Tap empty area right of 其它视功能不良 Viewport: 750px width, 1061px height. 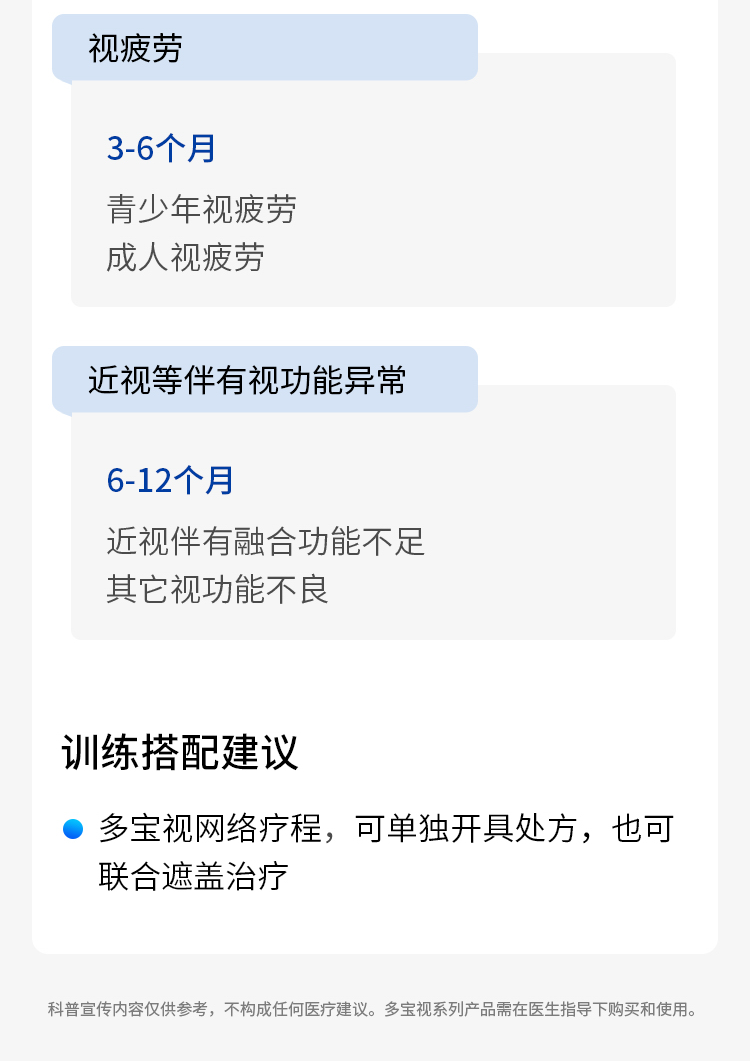coord(500,590)
